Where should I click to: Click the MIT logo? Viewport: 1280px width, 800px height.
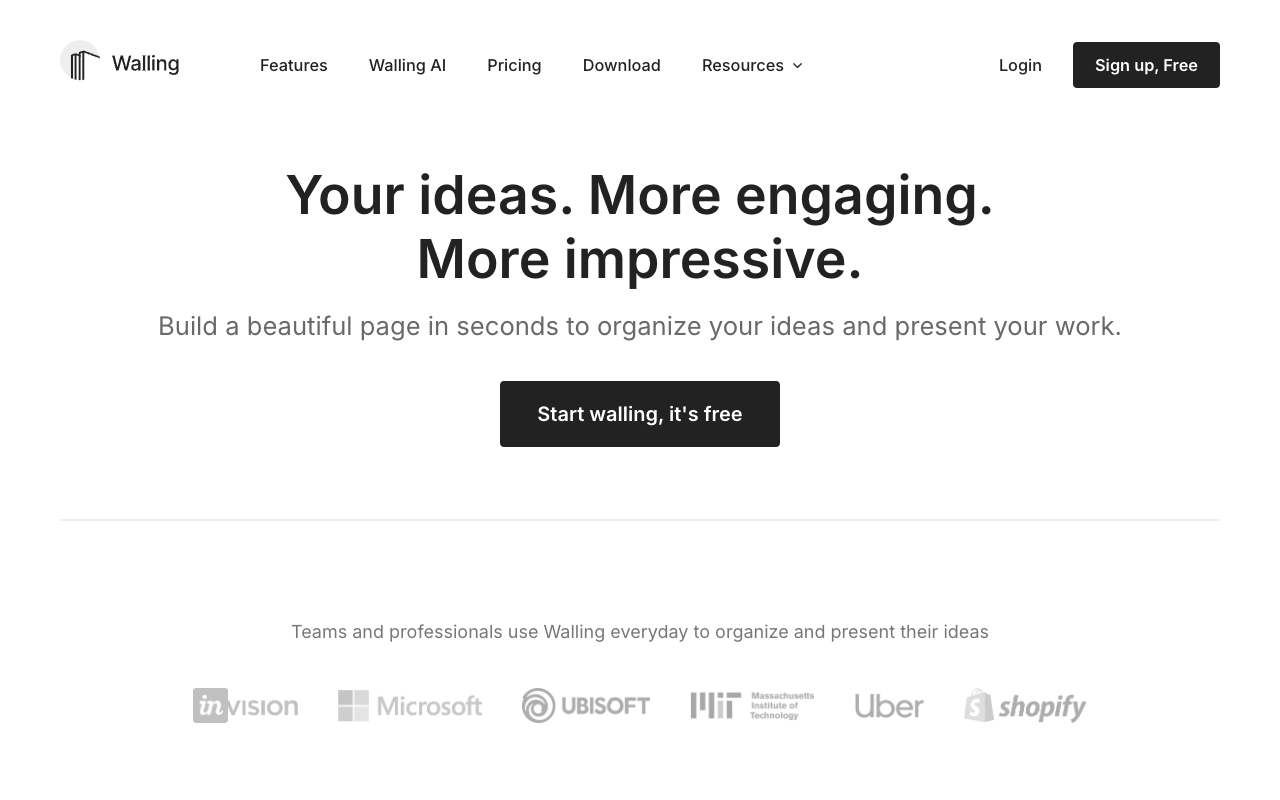[x=752, y=706]
